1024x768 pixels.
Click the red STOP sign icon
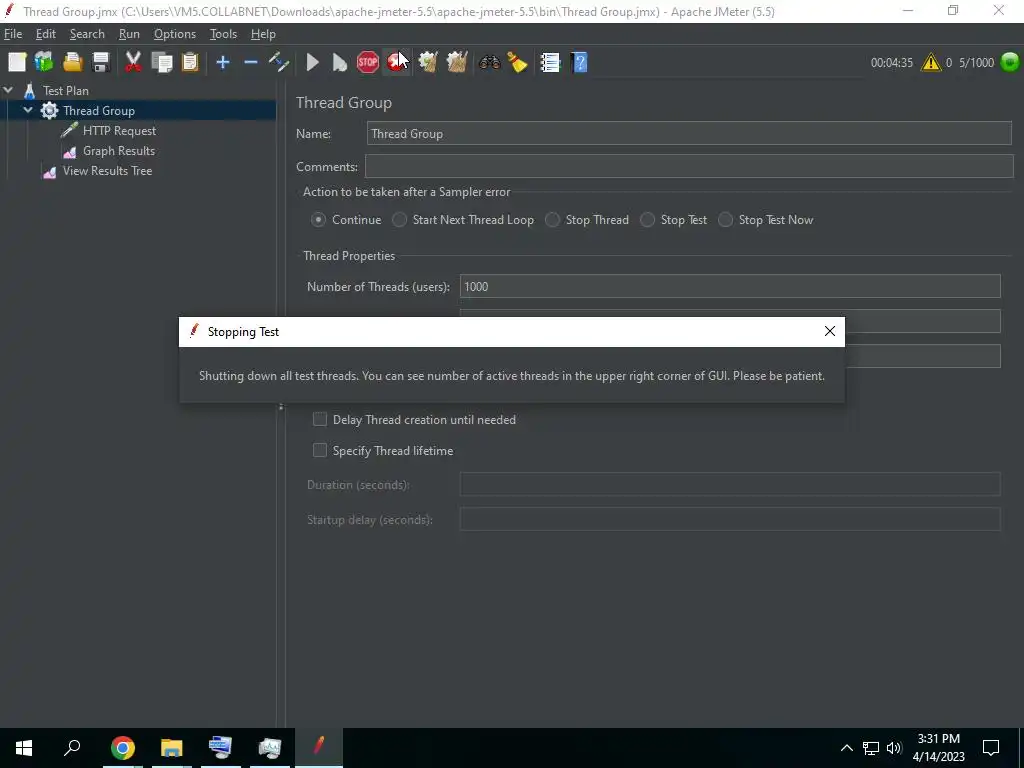click(x=368, y=62)
